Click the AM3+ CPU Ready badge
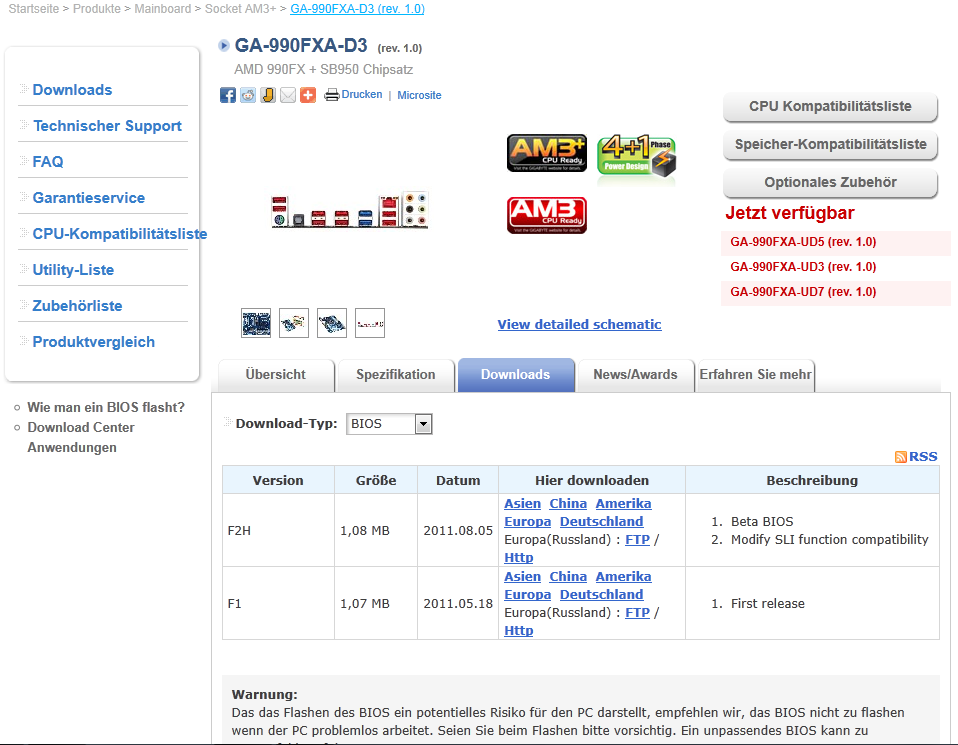Image resolution: width=958 pixels, height=745 pixels. (547, 153)
